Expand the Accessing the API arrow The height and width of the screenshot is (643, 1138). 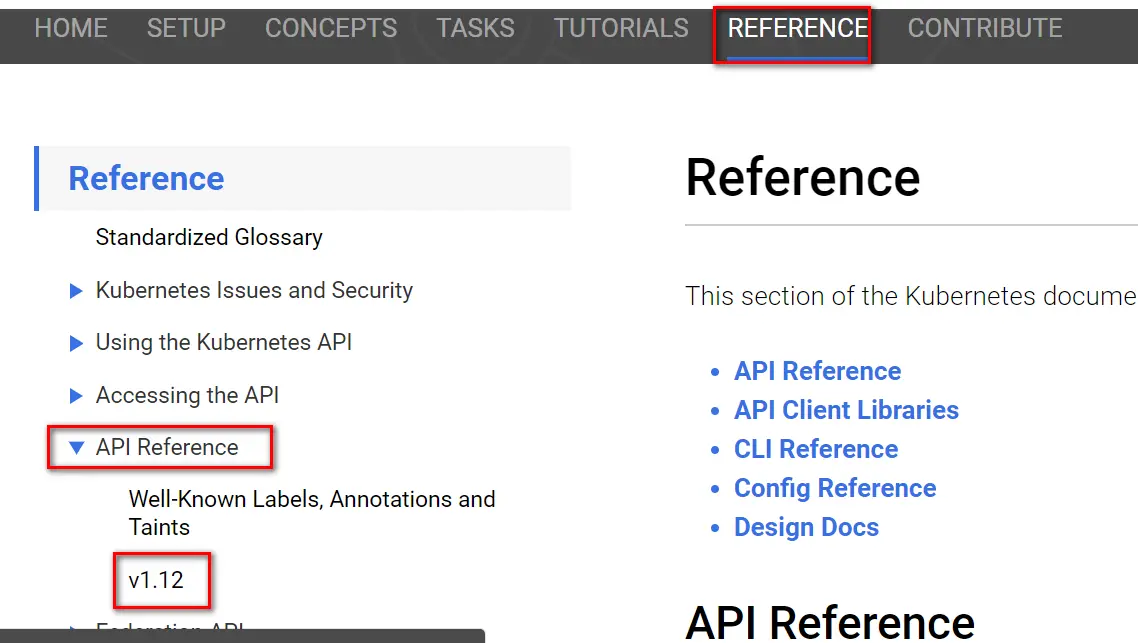(x=76, y=396)
